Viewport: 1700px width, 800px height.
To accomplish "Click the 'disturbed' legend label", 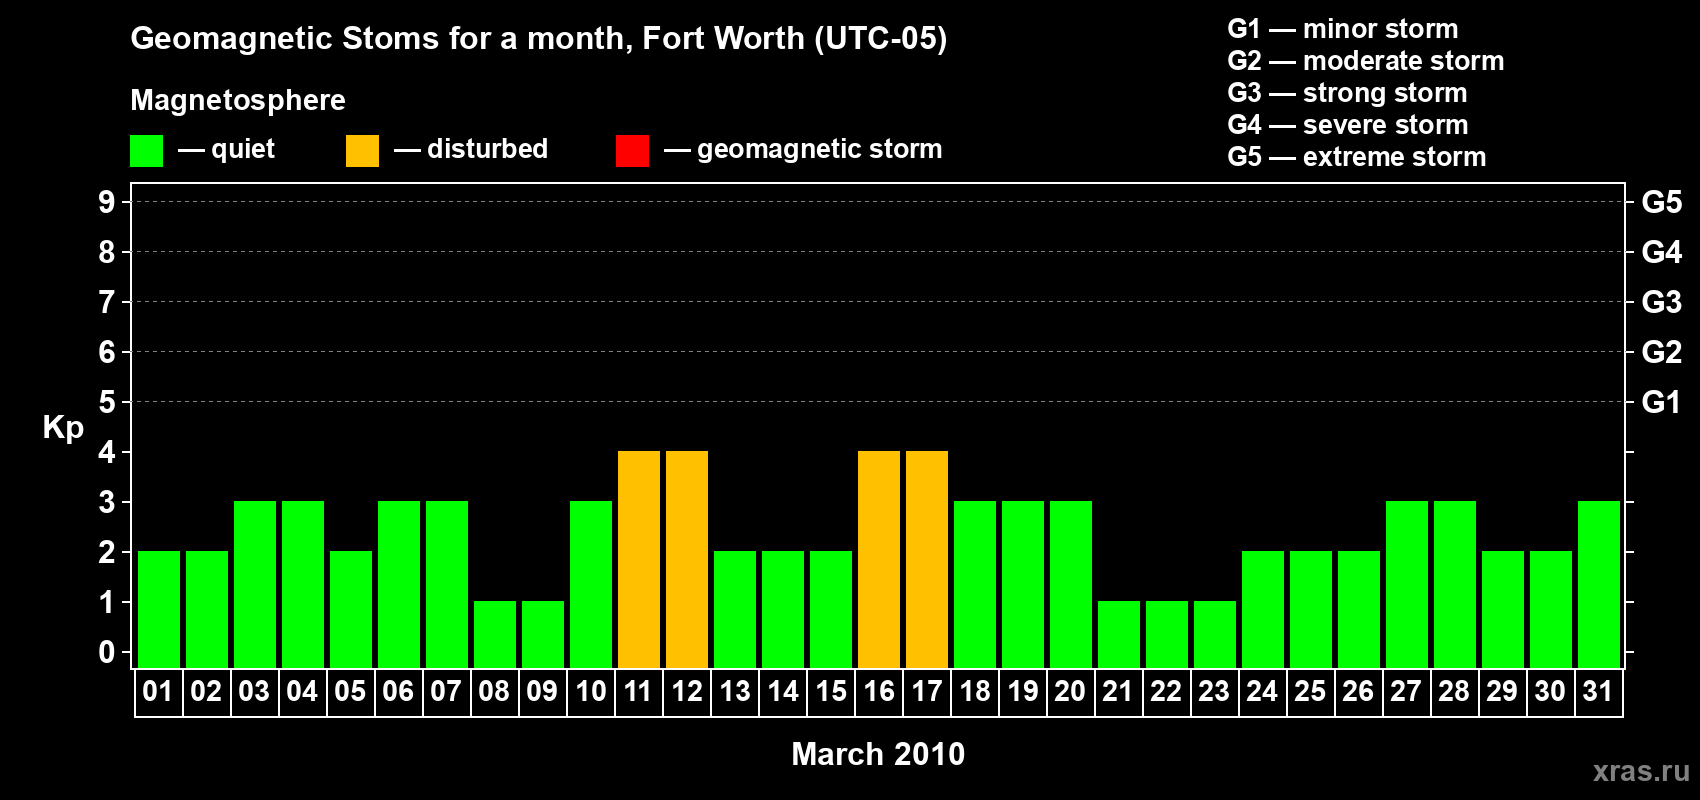I will [x=488, y=149].
